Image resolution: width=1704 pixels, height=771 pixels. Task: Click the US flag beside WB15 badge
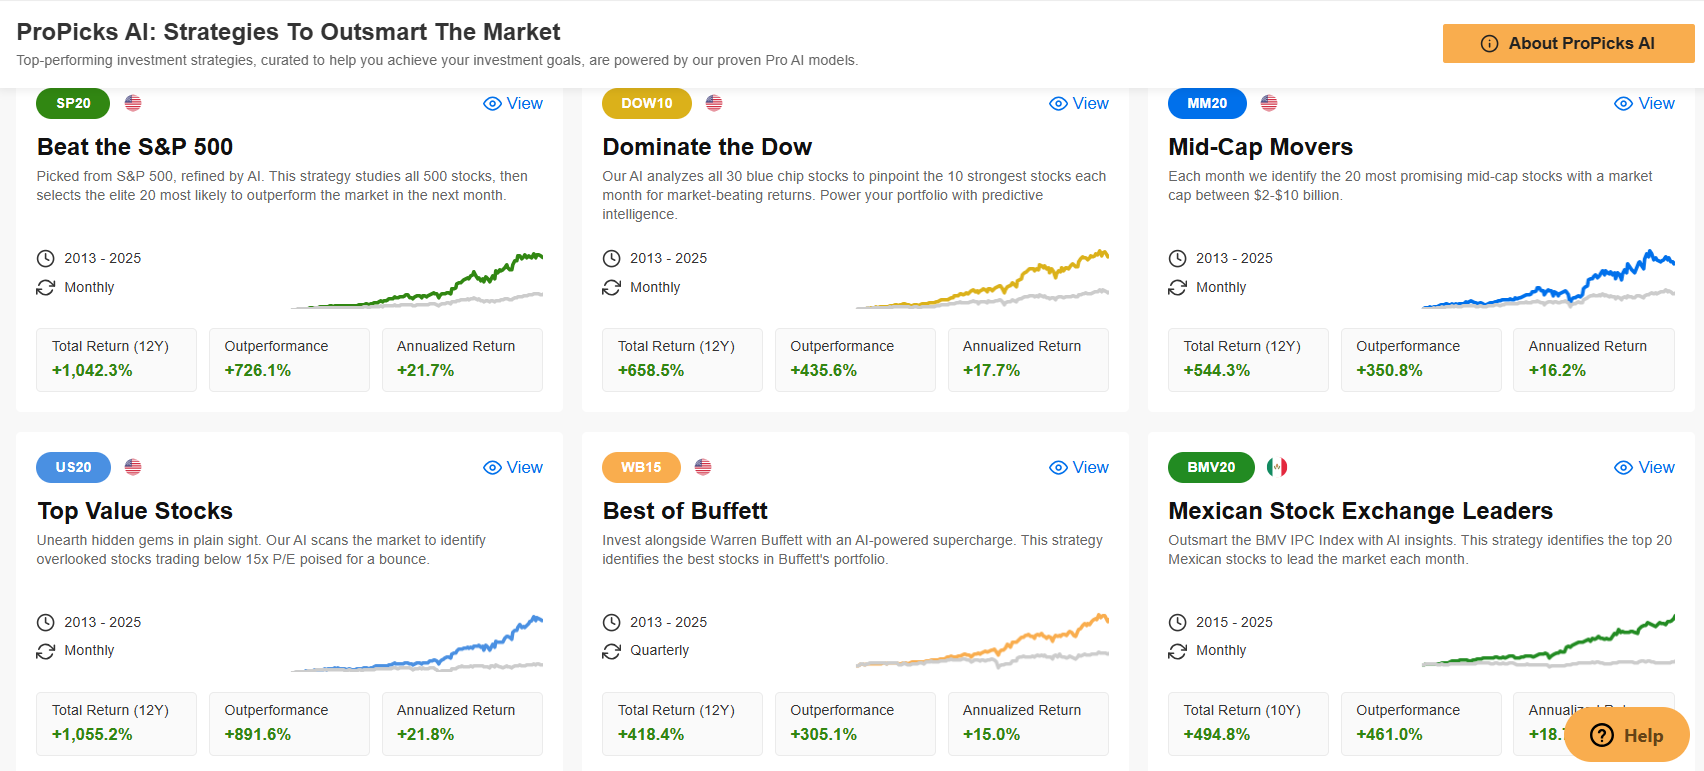[703, 467]
